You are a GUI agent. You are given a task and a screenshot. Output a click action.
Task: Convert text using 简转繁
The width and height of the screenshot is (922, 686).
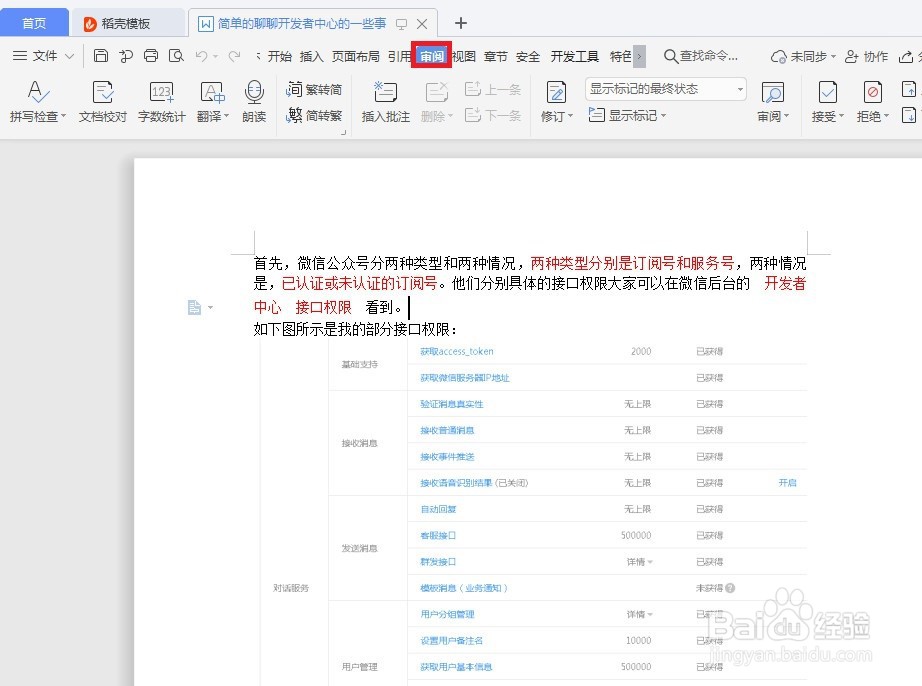(x=315, y=112)
